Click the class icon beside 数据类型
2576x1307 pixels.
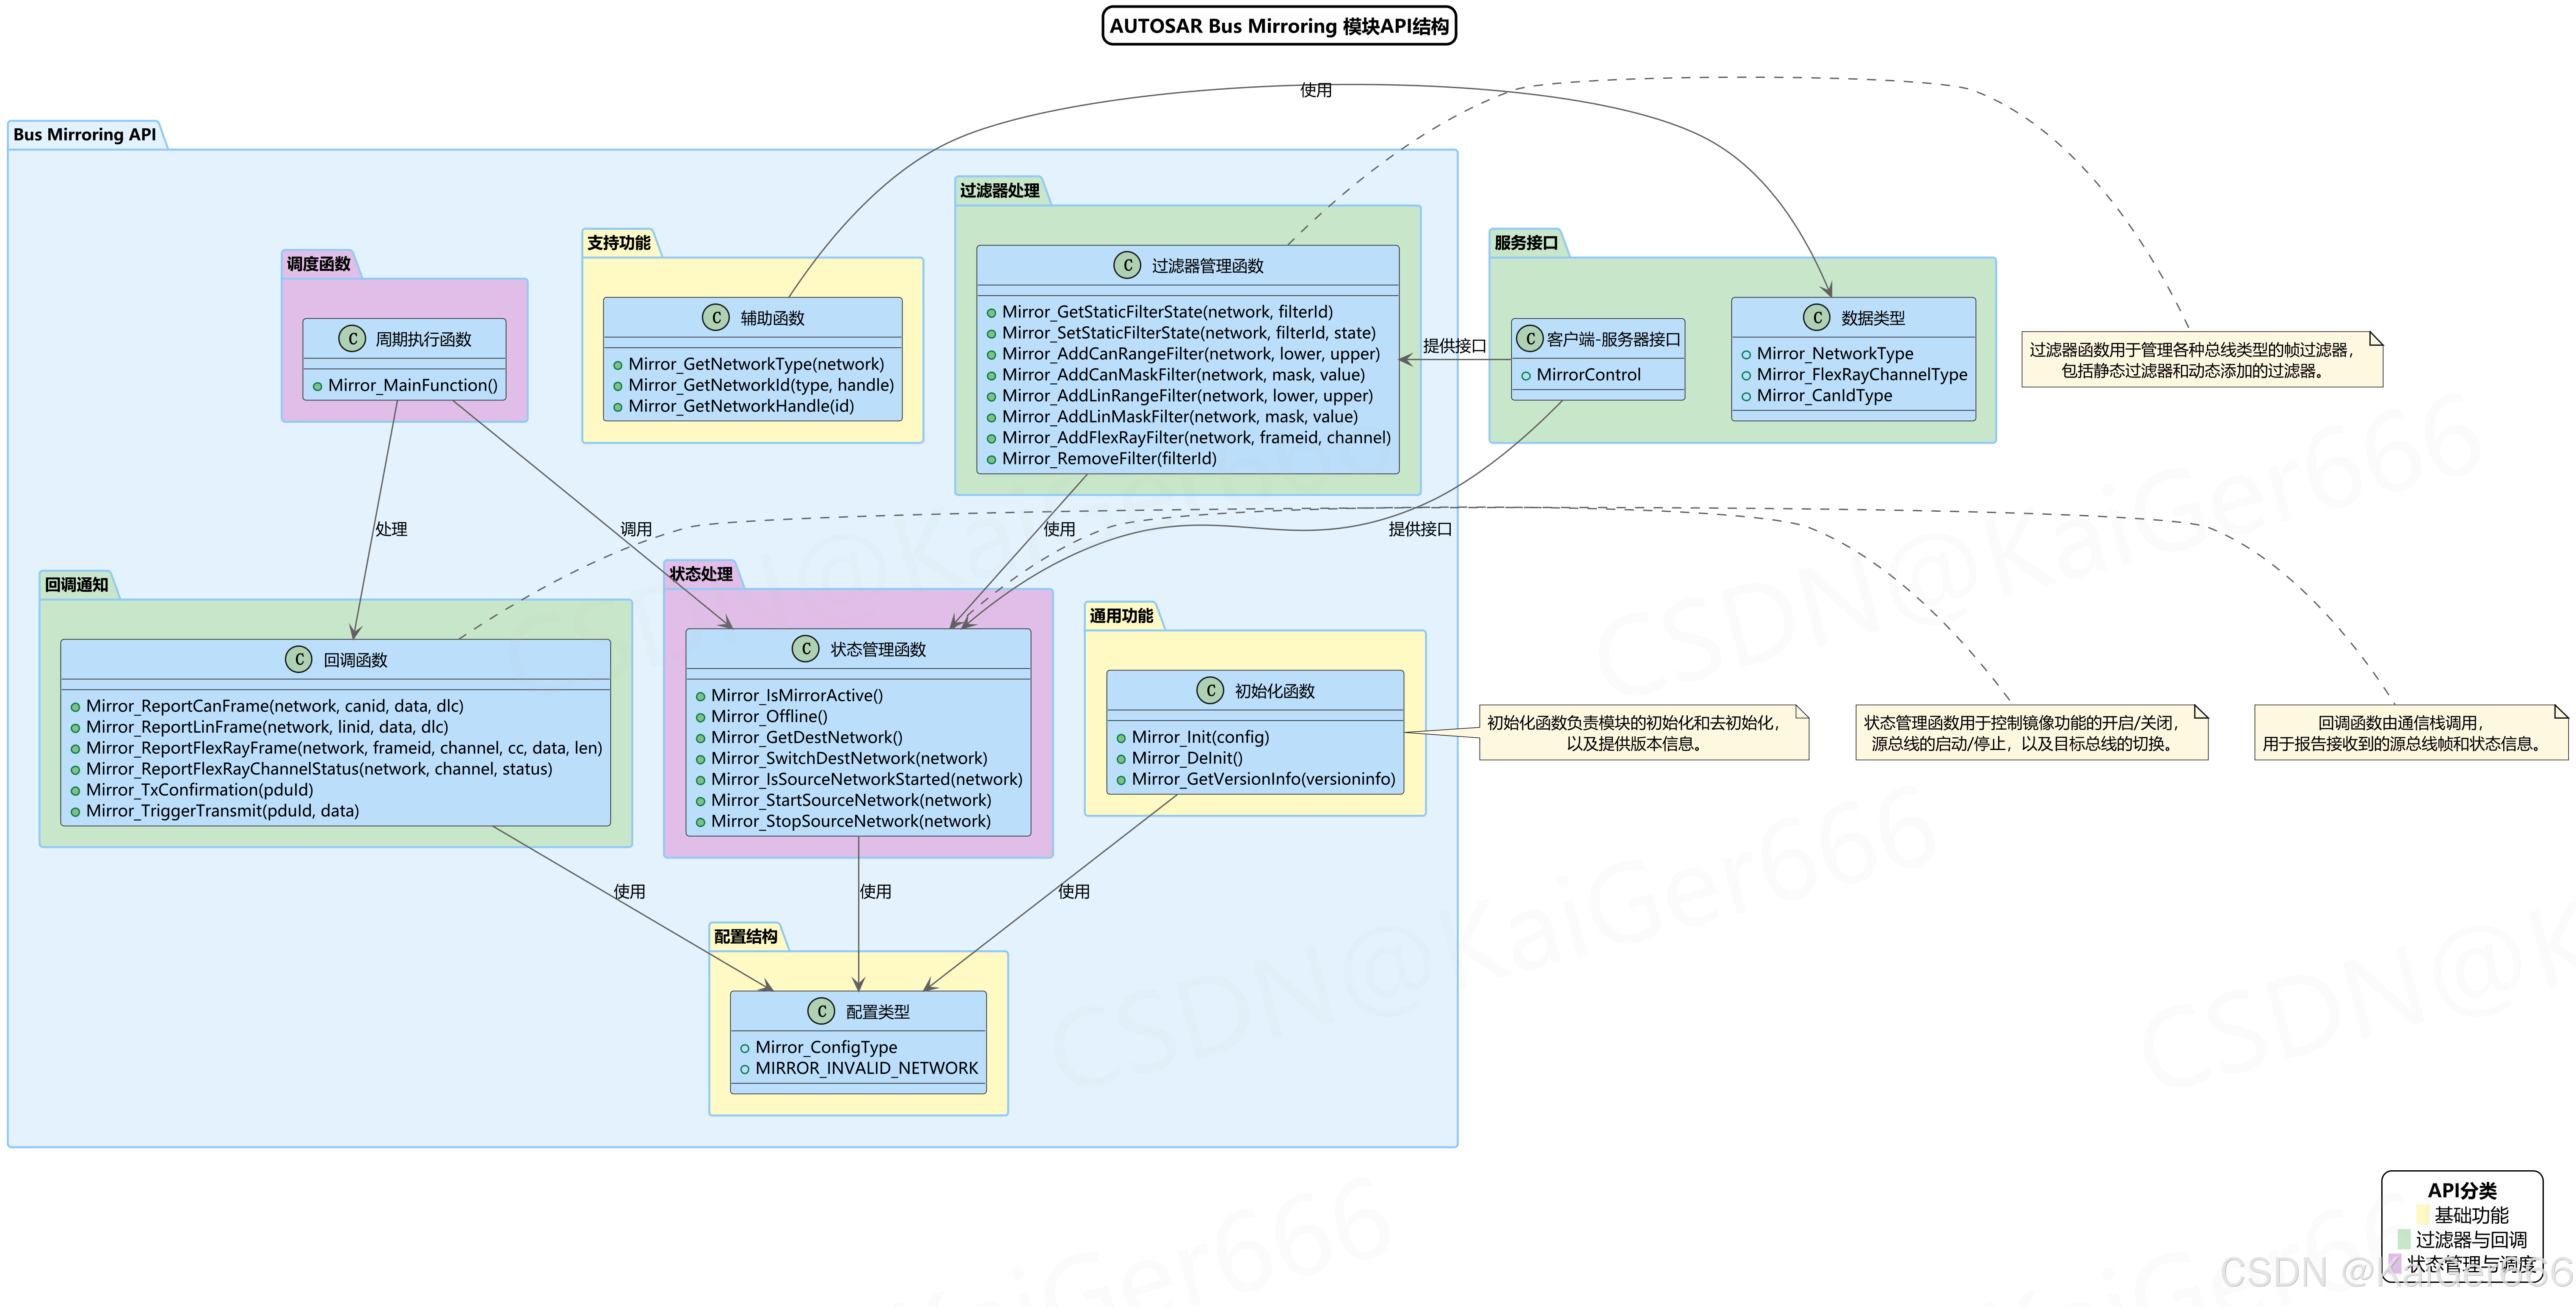click(x=1817, y=318)
